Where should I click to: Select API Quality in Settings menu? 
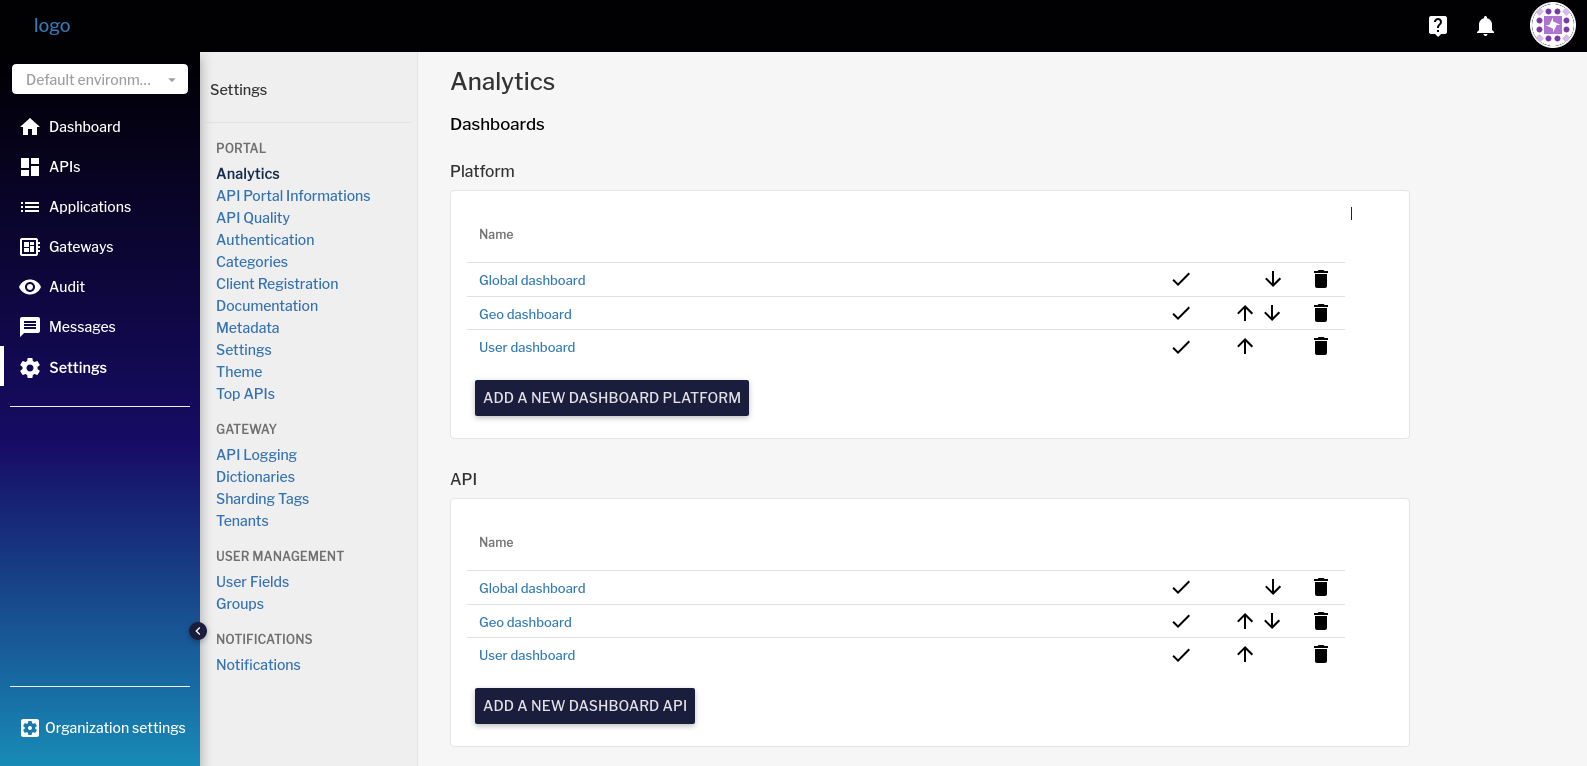(x=253, y=218)
